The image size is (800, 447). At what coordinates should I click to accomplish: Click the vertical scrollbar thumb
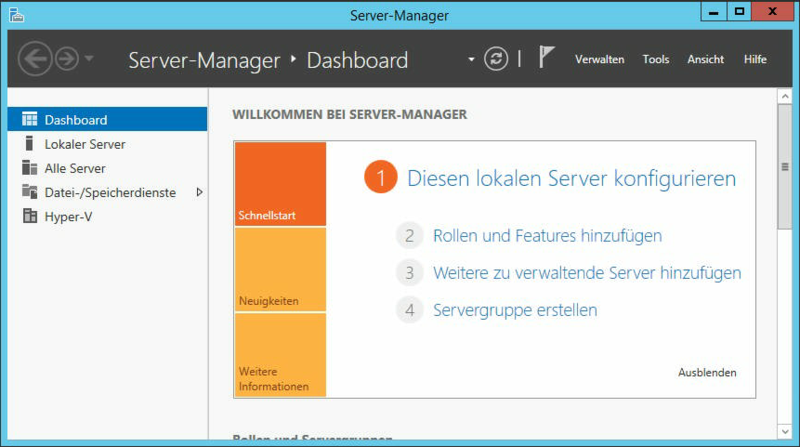coord(785,167)
